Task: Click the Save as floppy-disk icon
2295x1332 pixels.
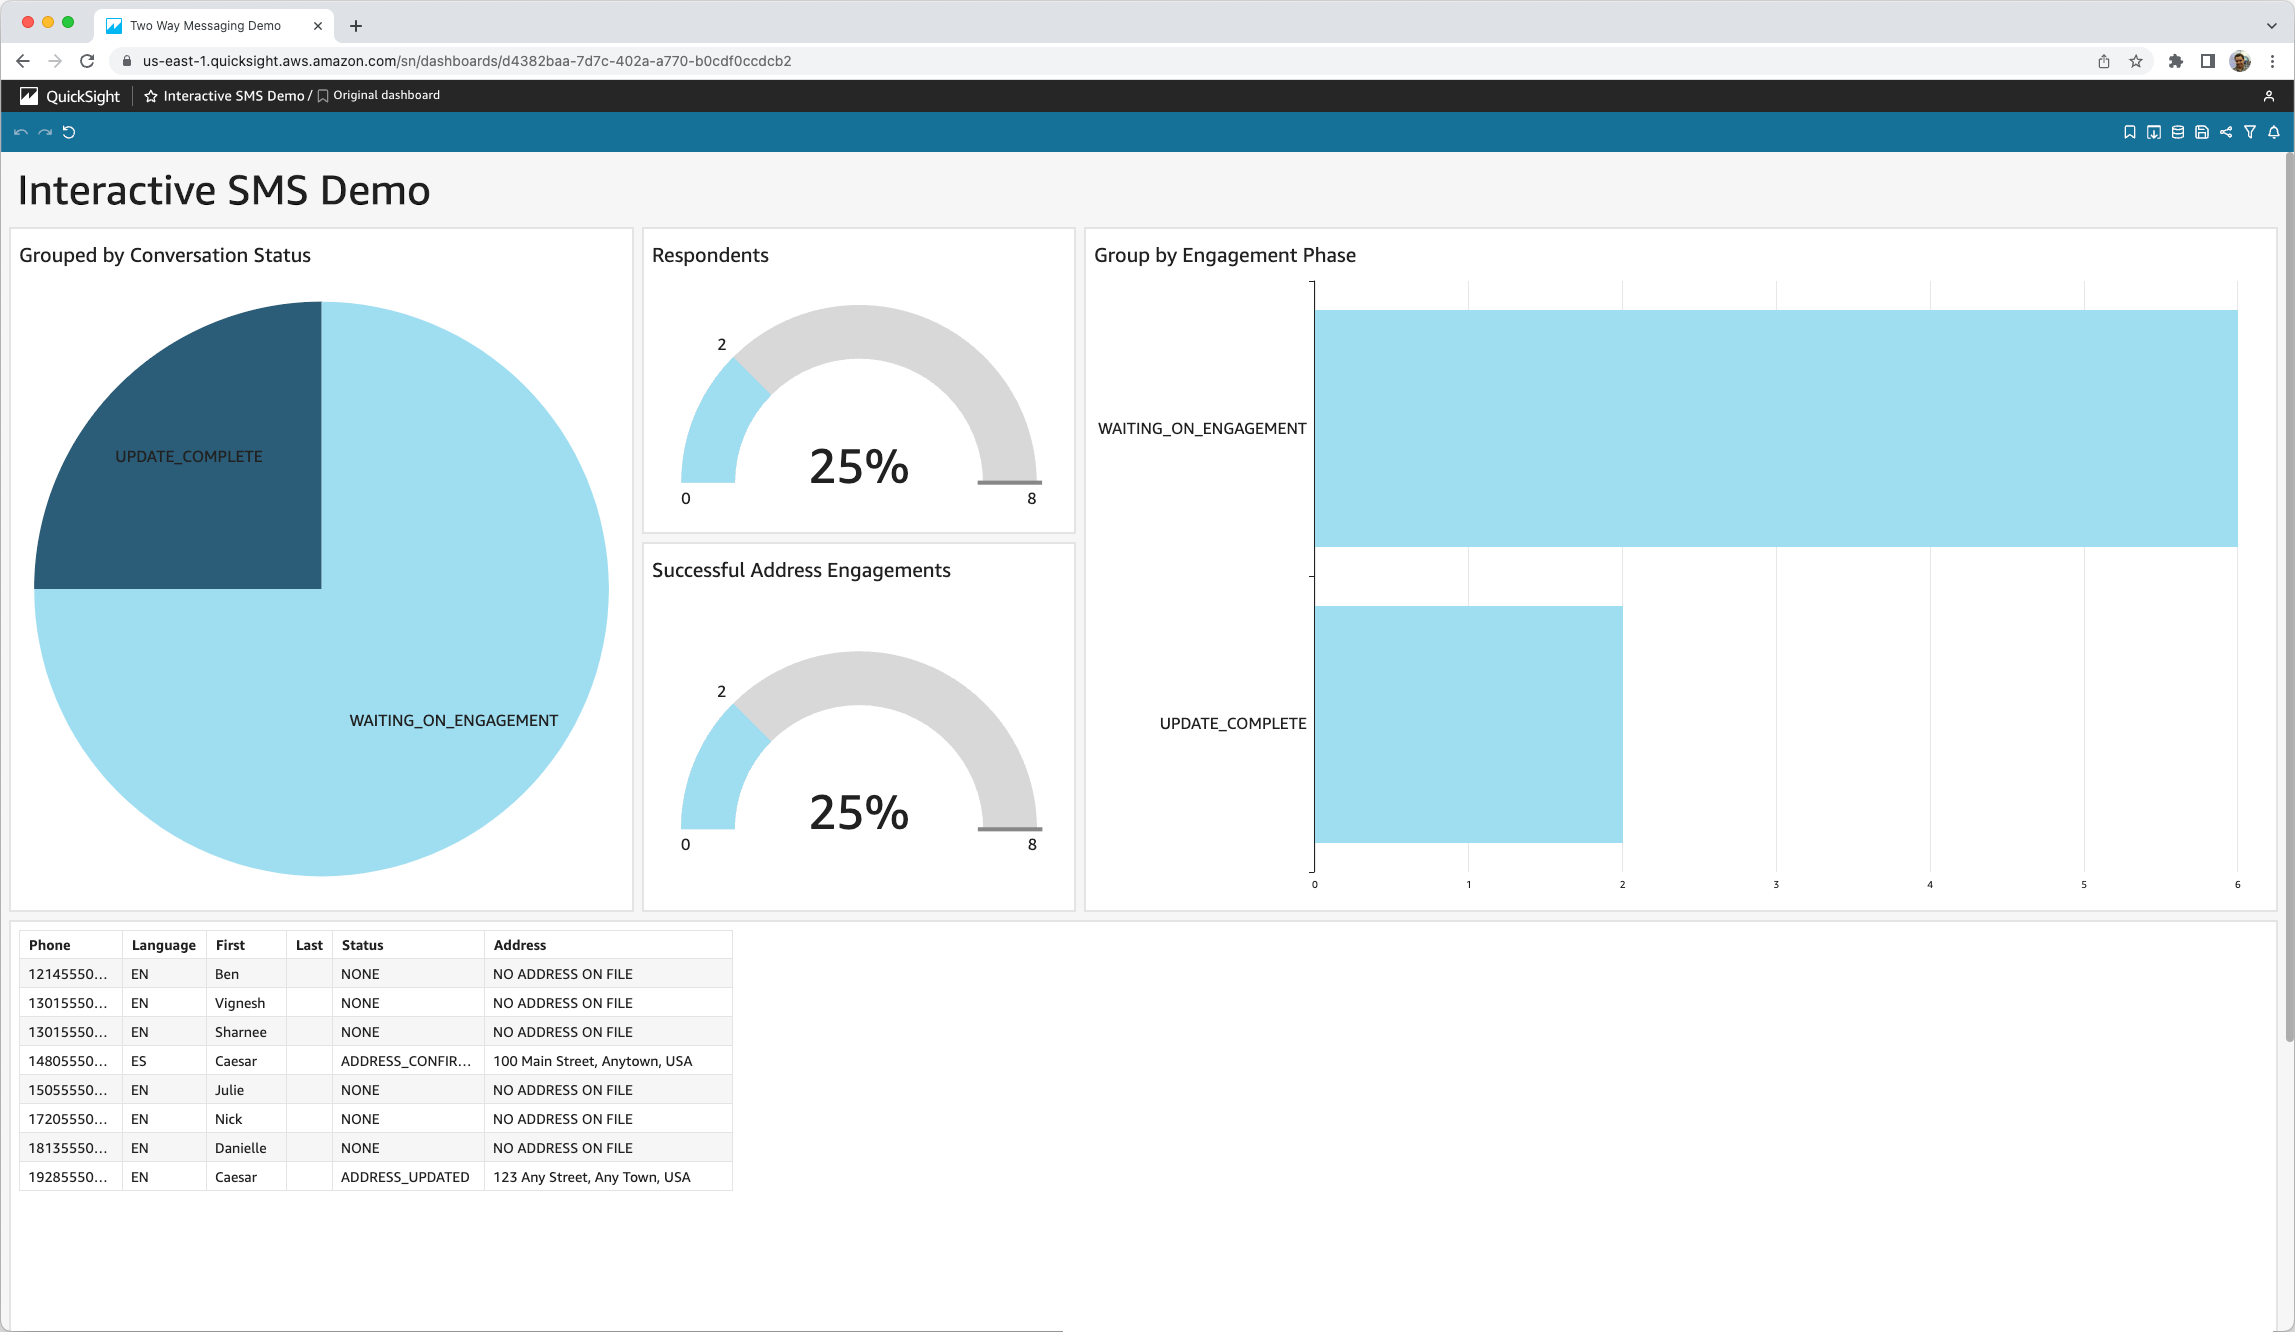Action: 2201,132
